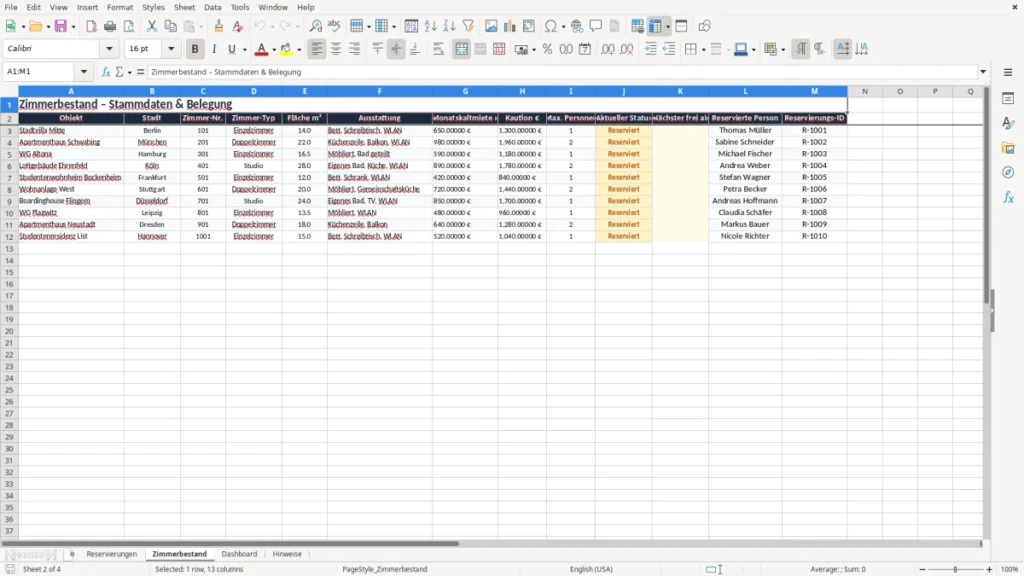Screen dimensions: 1024x576
Task: Open the sidebar Gallery panel icon
Action: [1008, 148]
